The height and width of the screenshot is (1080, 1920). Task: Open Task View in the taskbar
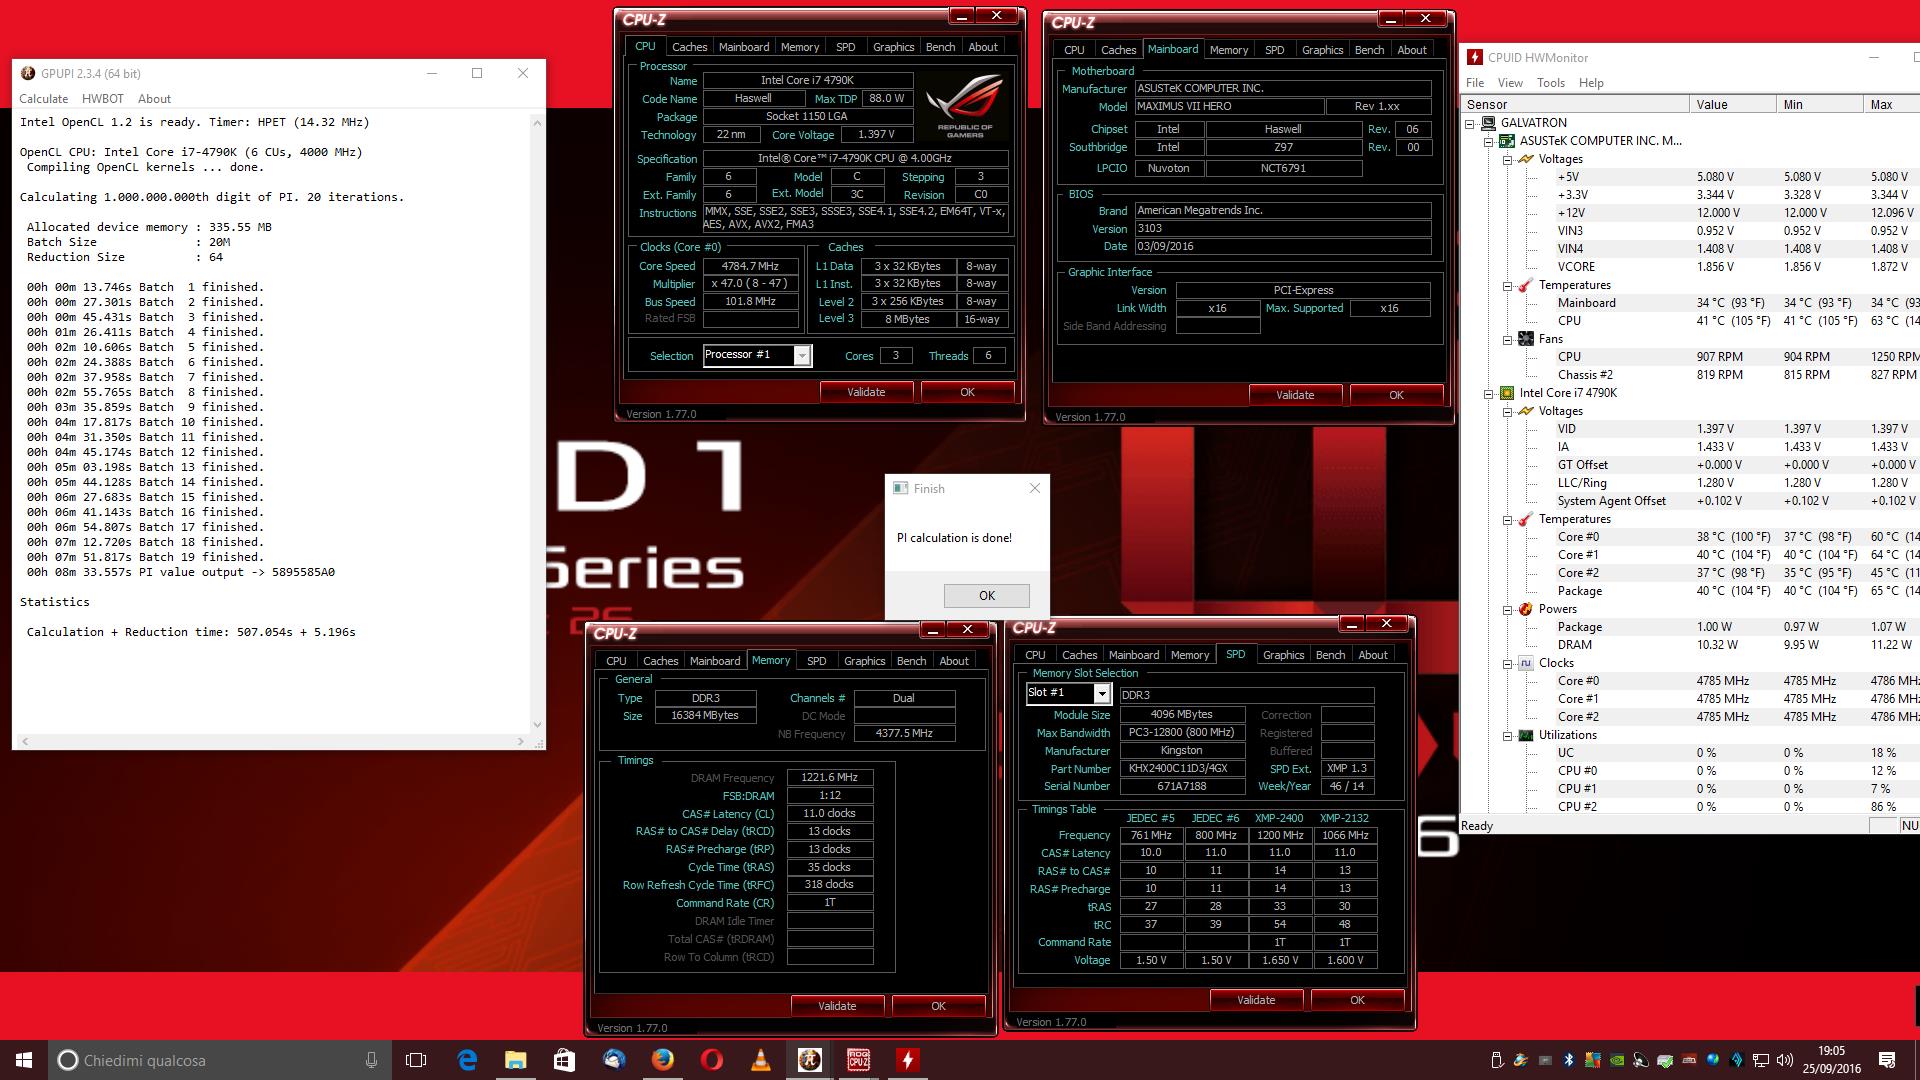[416, 1060]
